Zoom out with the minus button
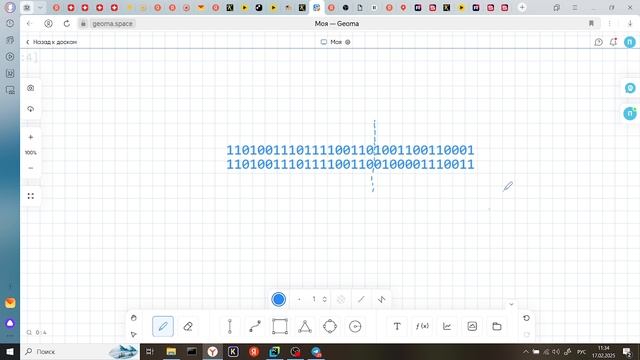This screenshot has width=640, height=360. 31,168
